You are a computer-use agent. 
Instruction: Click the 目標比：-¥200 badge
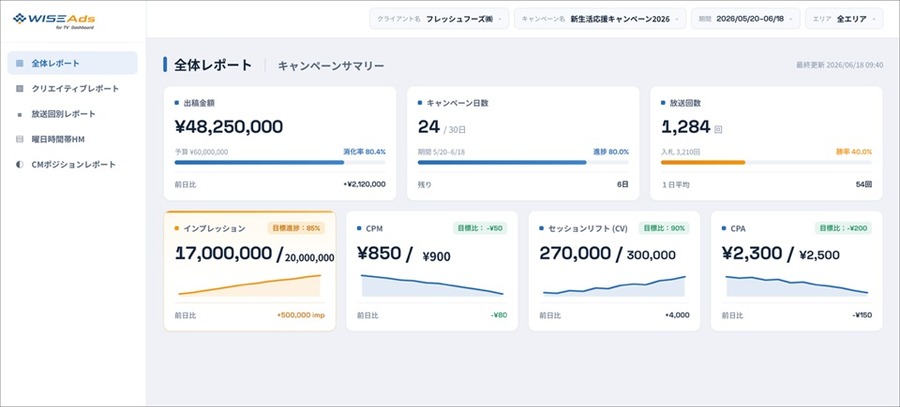[843, 228]
